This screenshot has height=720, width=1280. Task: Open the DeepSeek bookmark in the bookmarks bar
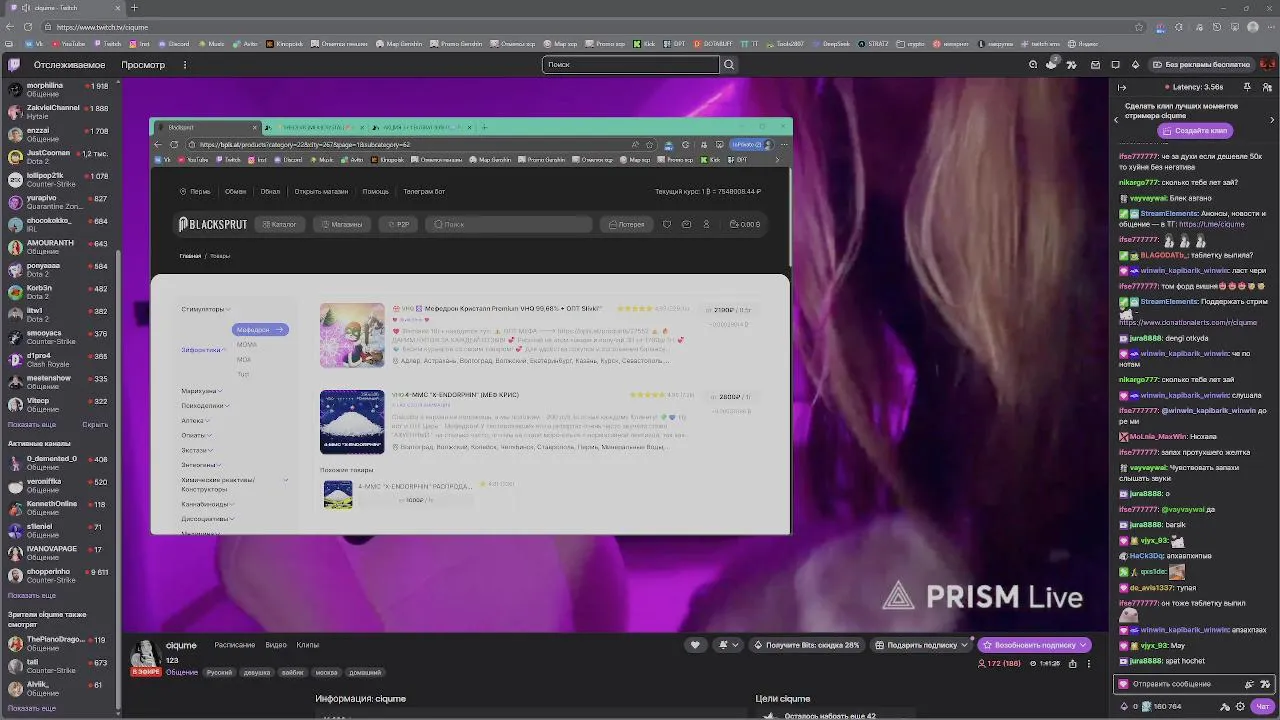[830, 44]
